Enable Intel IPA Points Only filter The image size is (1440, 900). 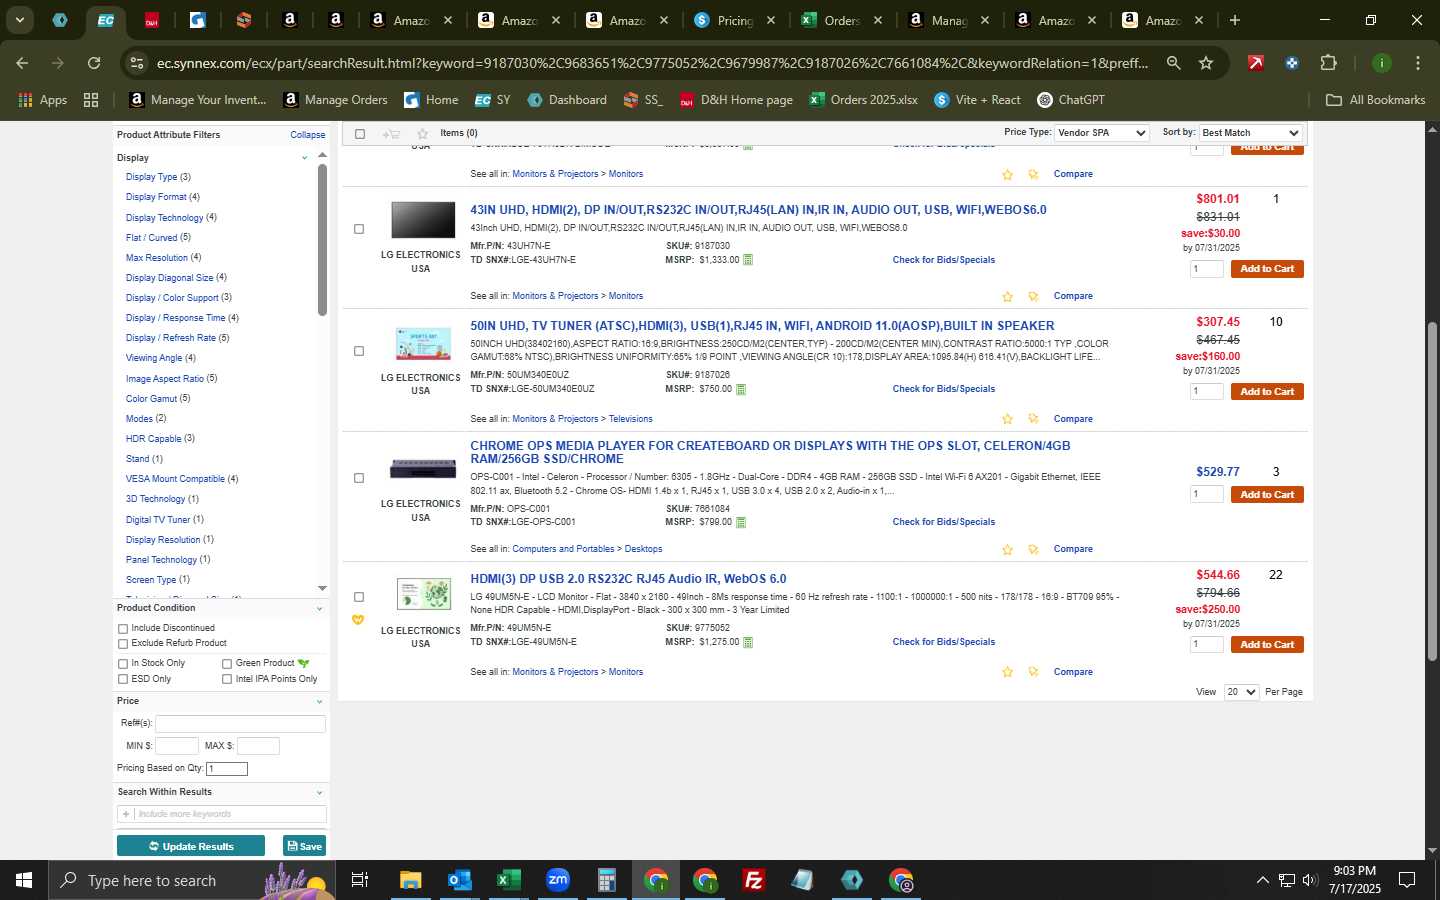[227, 680]
